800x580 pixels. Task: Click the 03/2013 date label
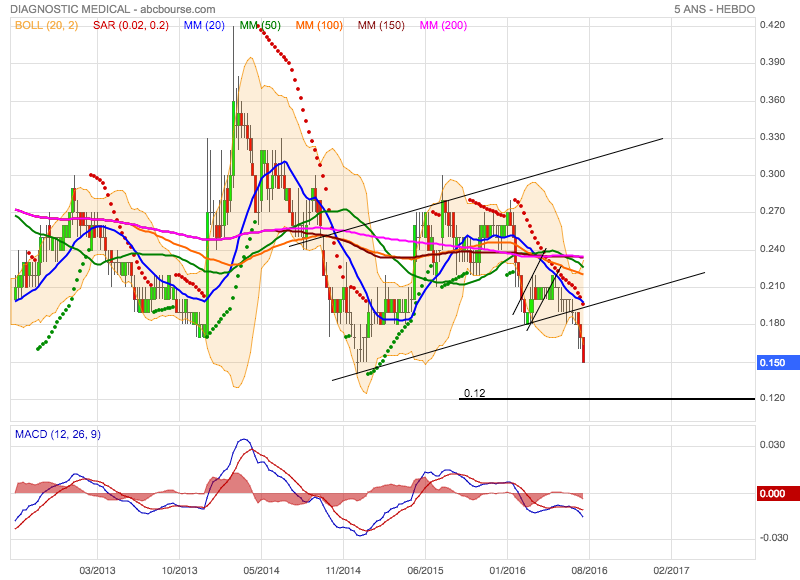(x=97, y=570)
